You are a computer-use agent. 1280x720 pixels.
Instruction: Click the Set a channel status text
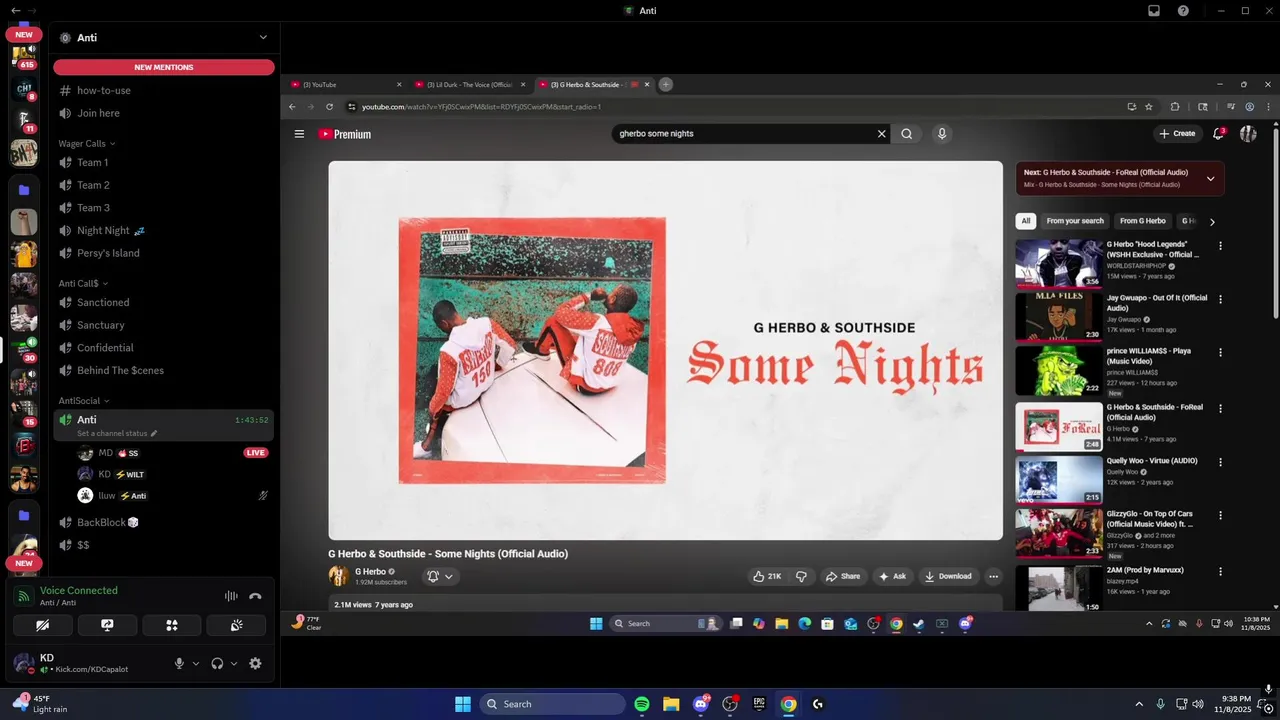(x=112, y=434)
